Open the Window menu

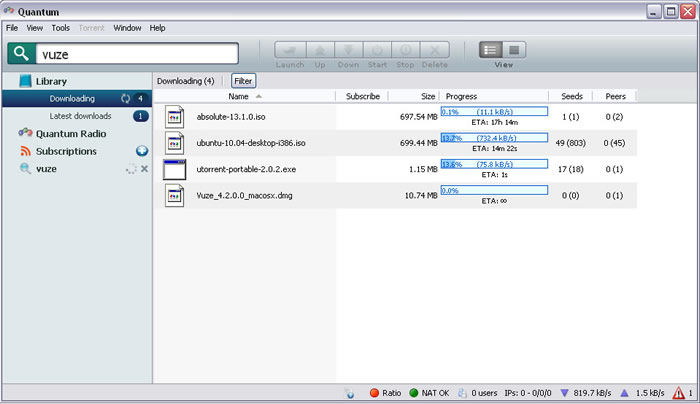pyautogui.click(x=127, y=28)
